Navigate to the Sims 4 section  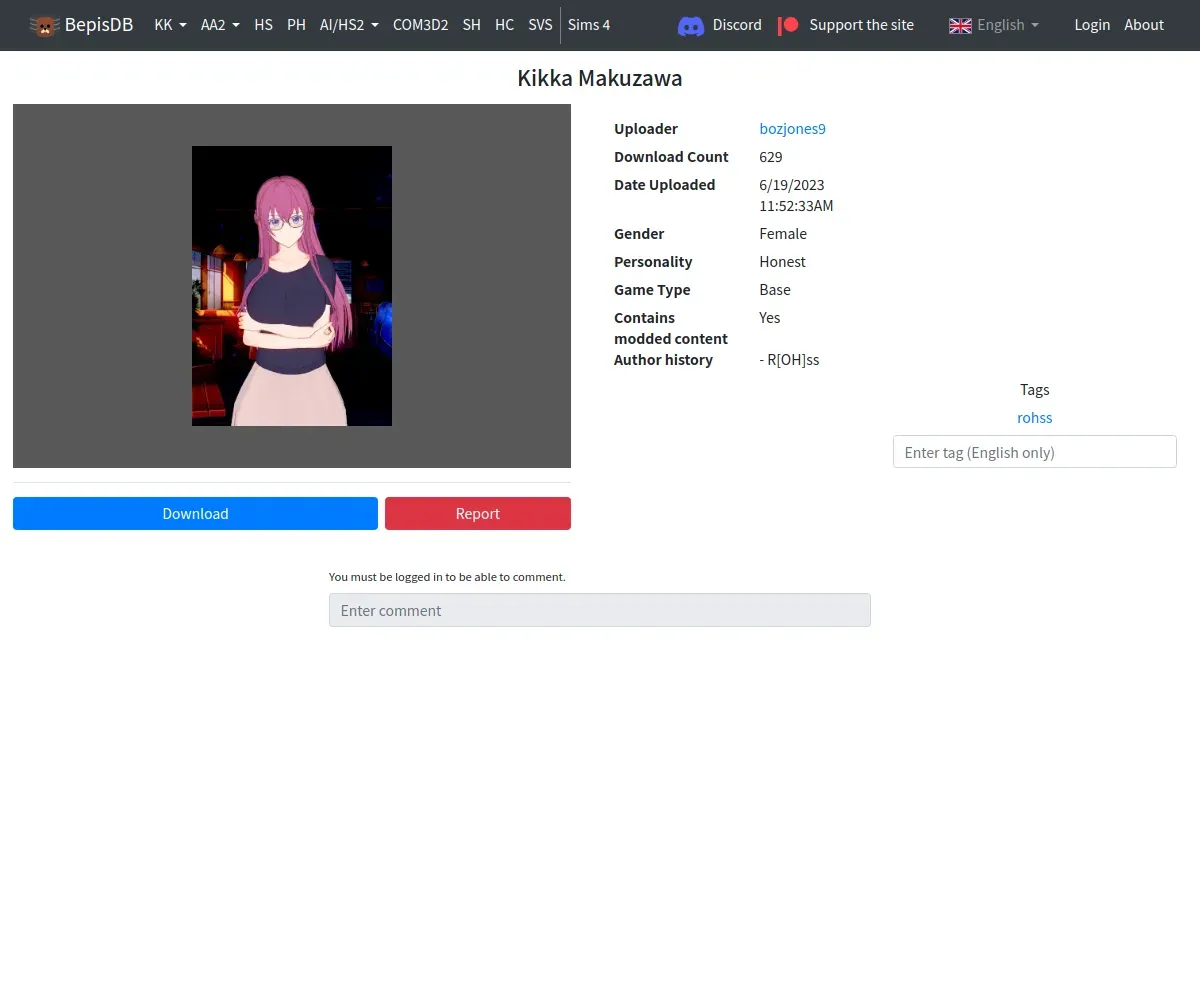pyautogui.click(x=589, y=25)
